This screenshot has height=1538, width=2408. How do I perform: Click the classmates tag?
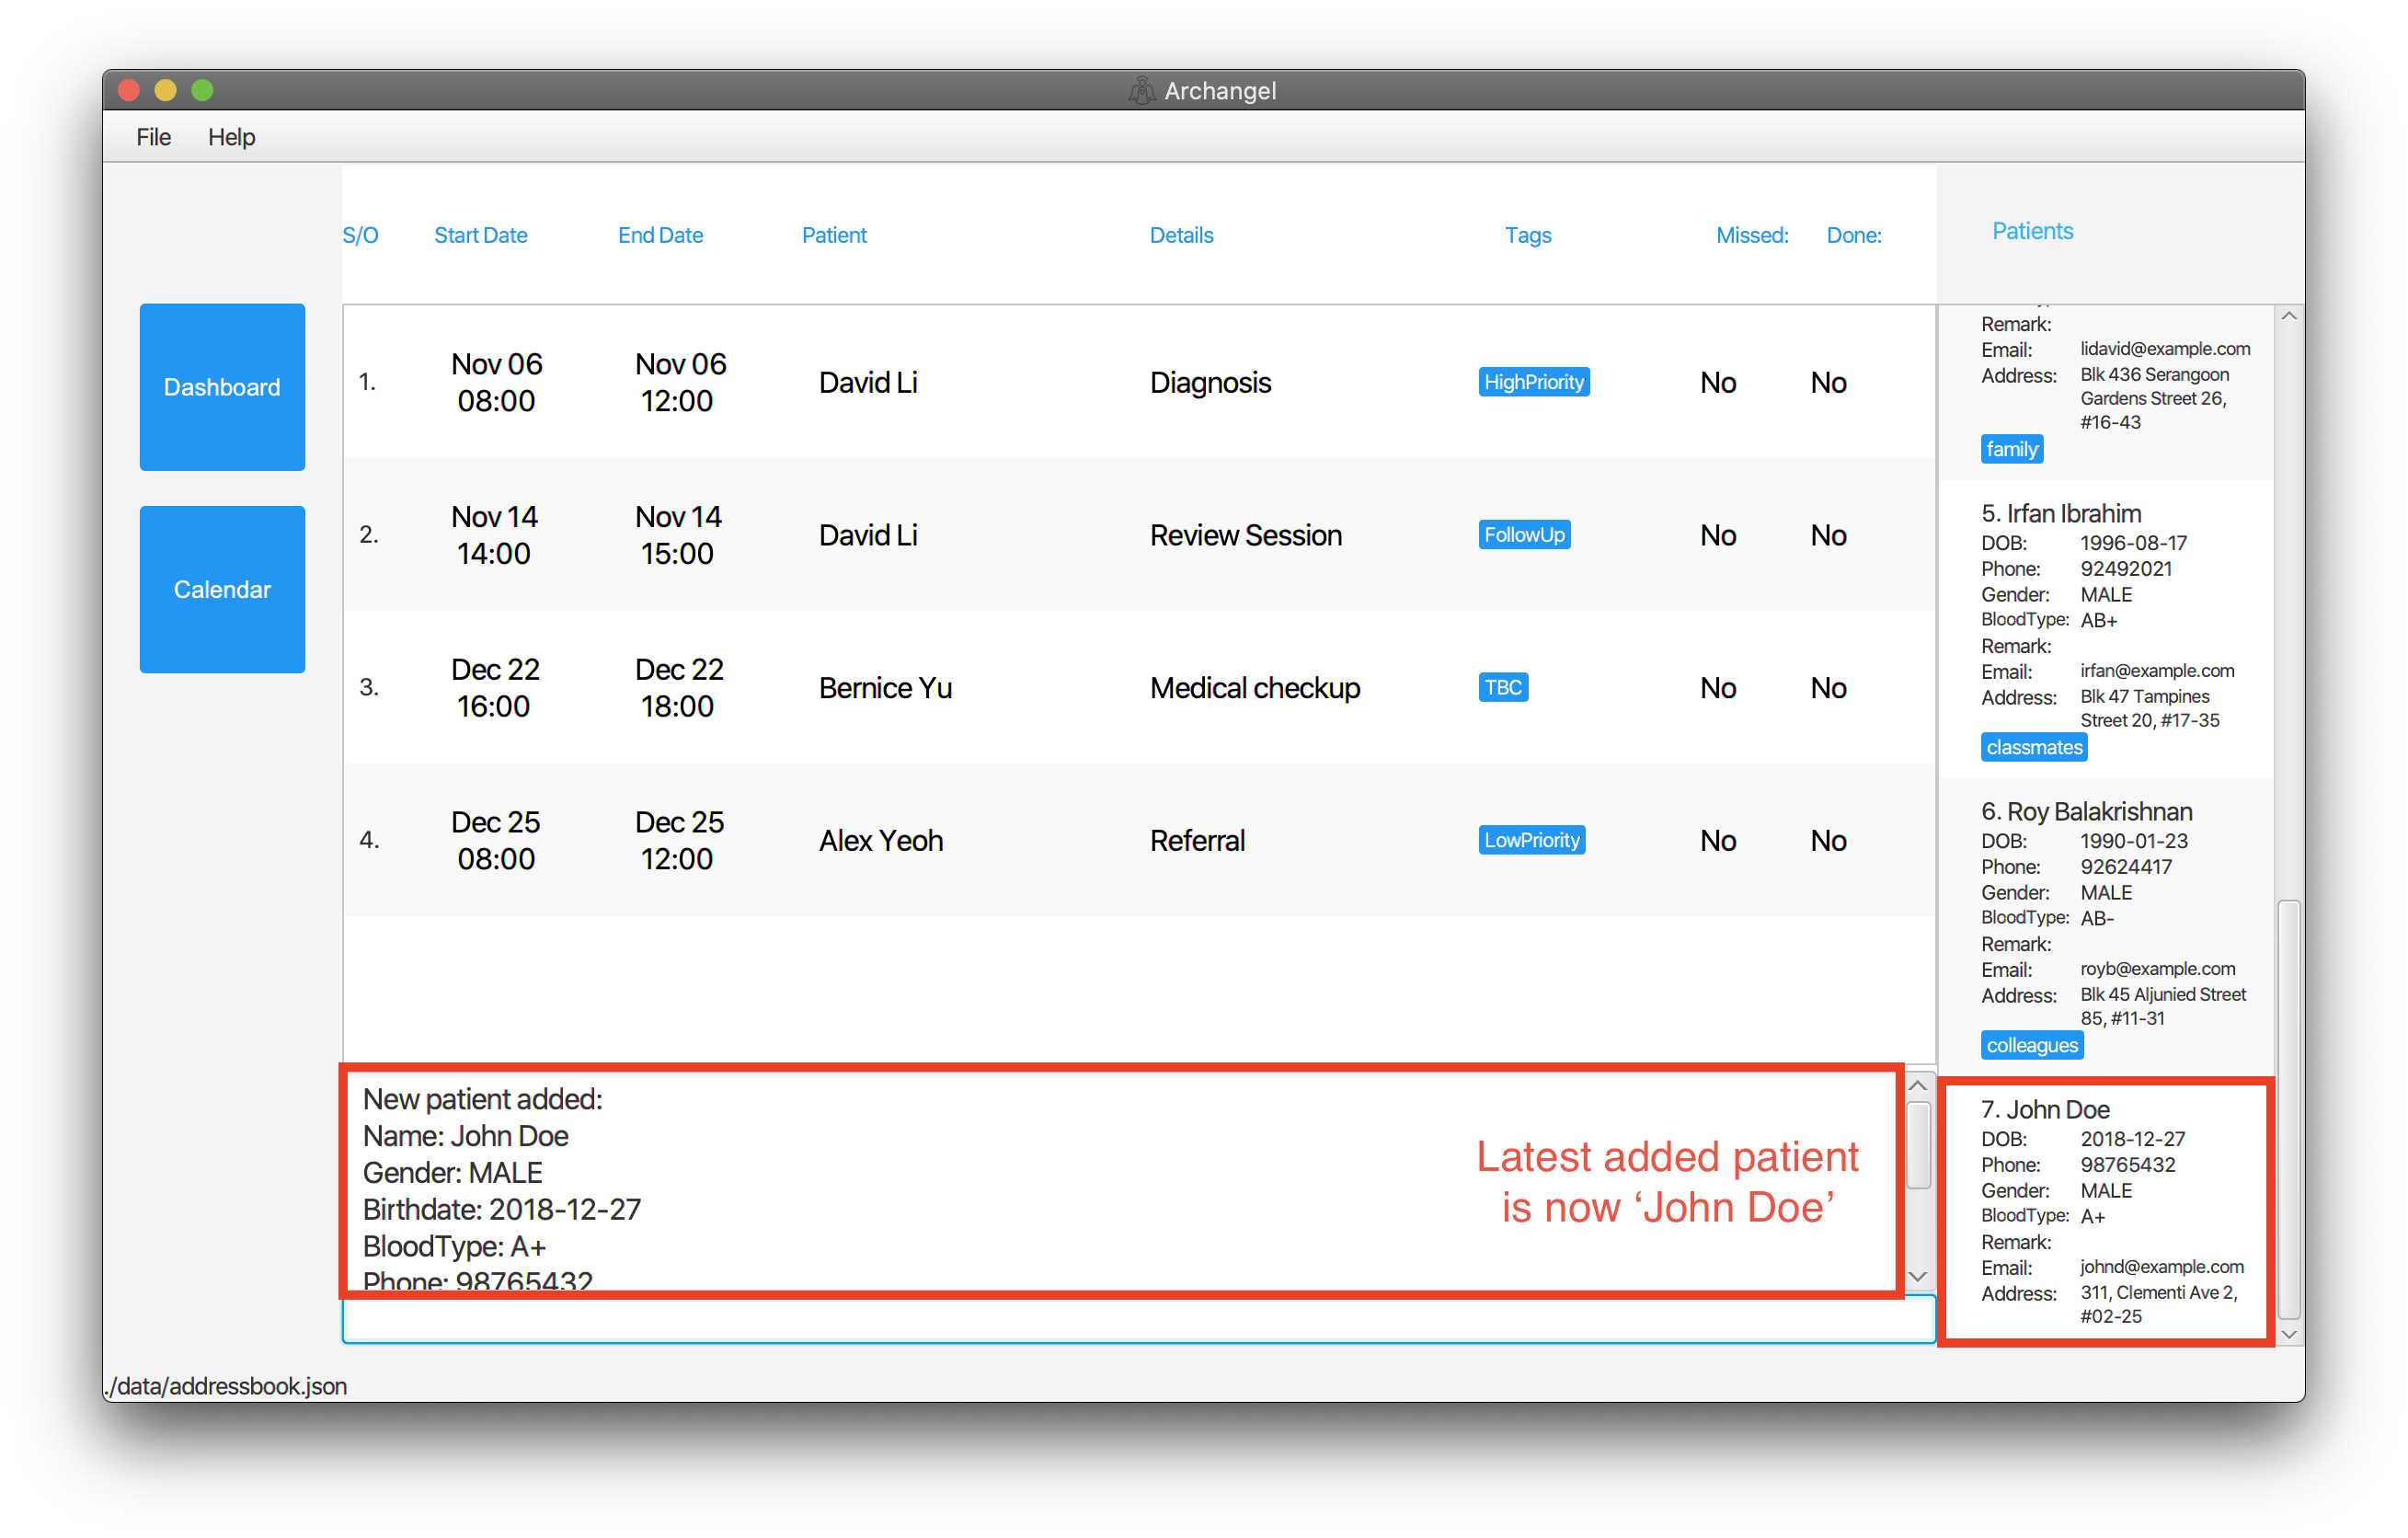2033,747
